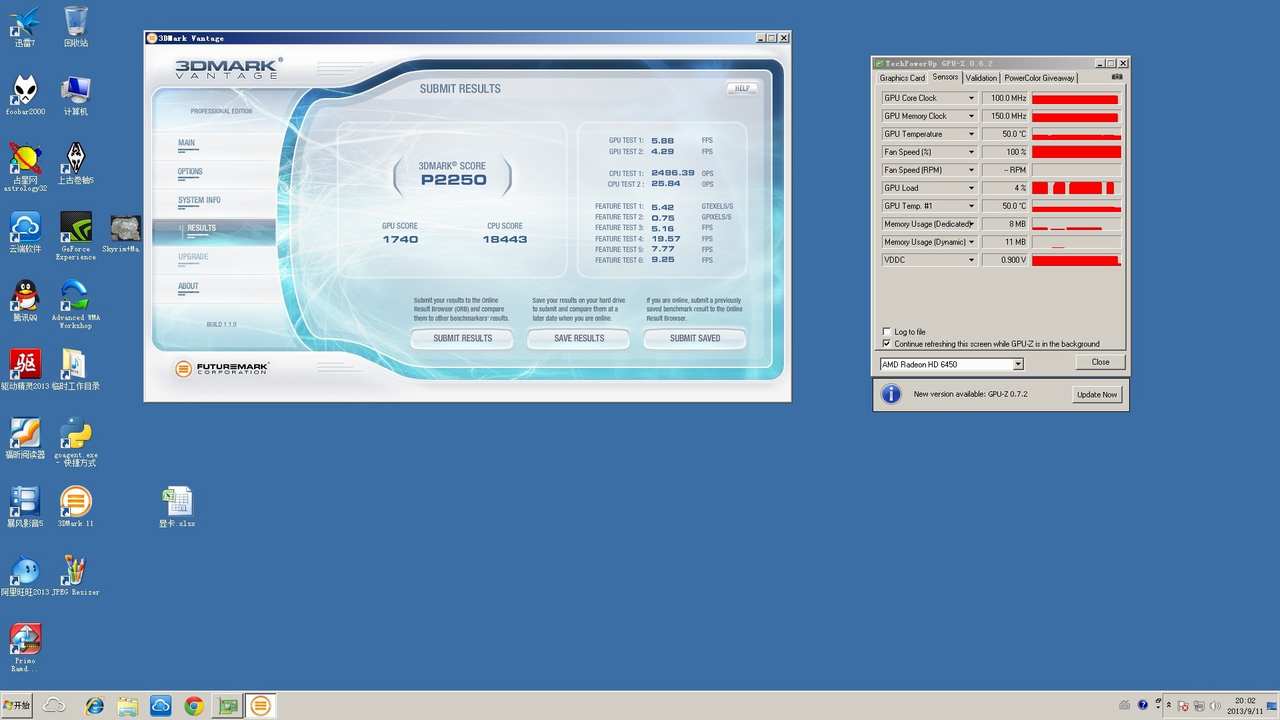Screen dimensions: 1280x720
Task: Open ABOUT in 3DMark sidebar
Action: coord(188,286)
